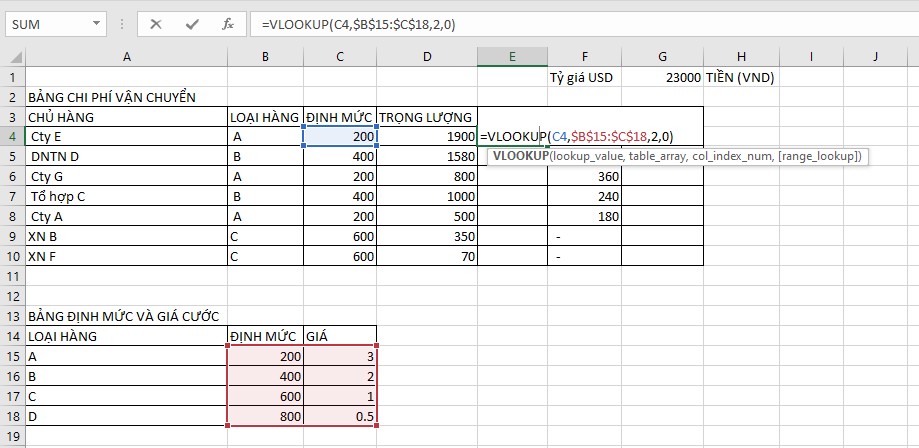The width and height of the screenshot is (919, 448).
Task: Select column D header
Action: 427,57
